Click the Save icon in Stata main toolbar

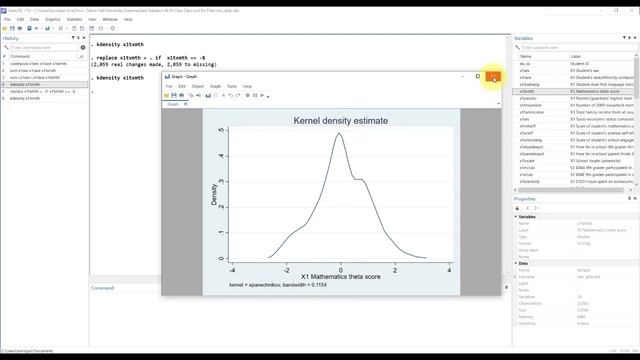12,29
